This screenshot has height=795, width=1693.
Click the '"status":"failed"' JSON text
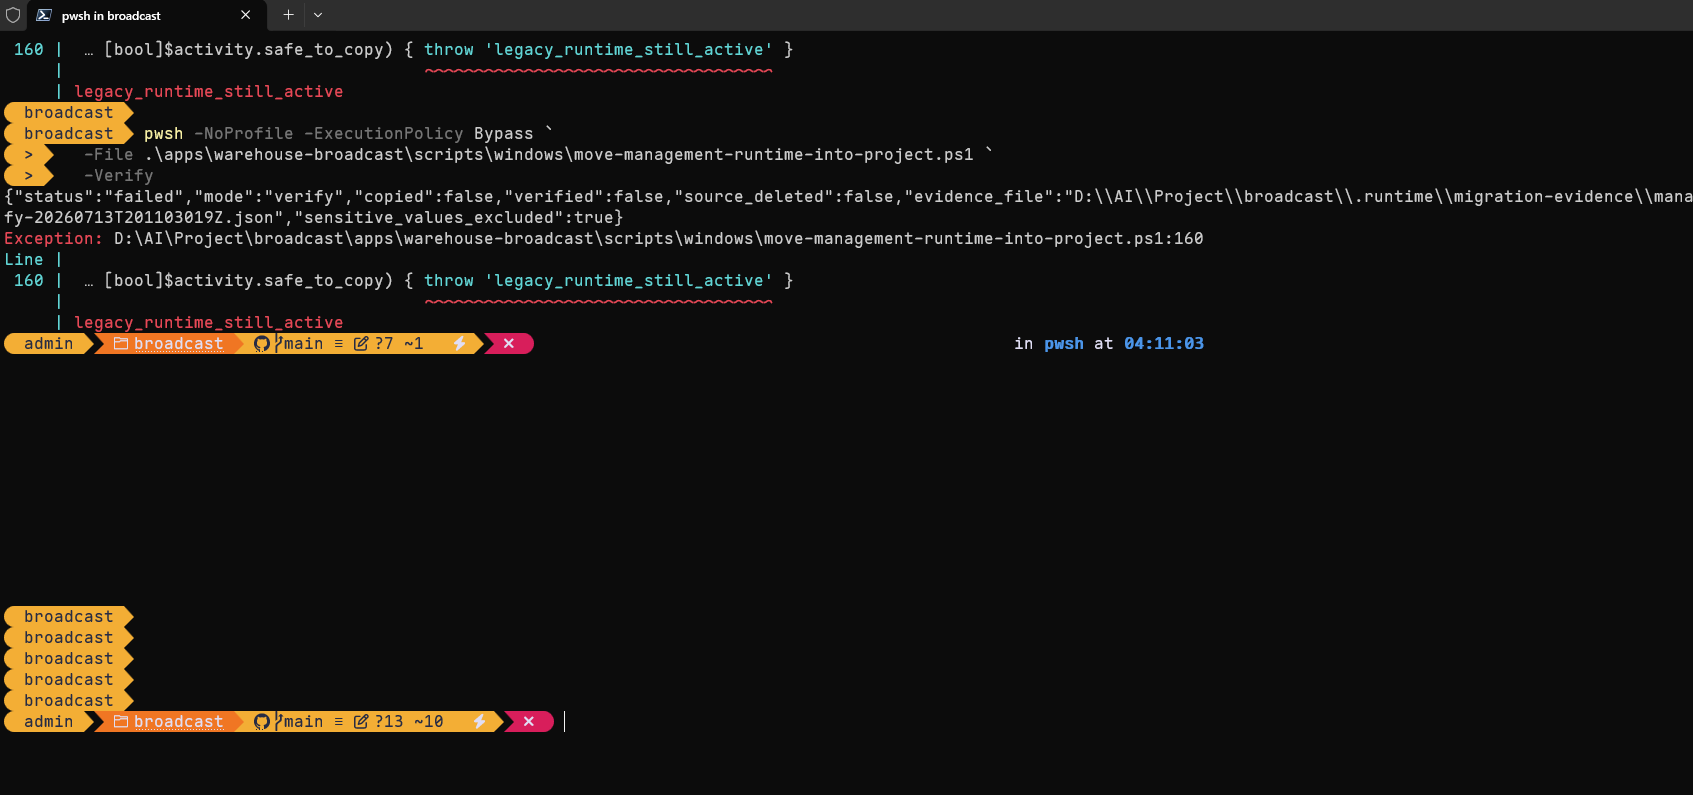click(99, 196)
